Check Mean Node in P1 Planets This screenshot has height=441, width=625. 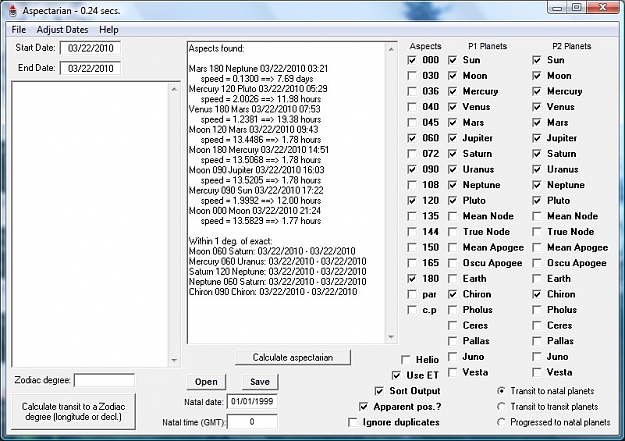[x=452, y=217]
